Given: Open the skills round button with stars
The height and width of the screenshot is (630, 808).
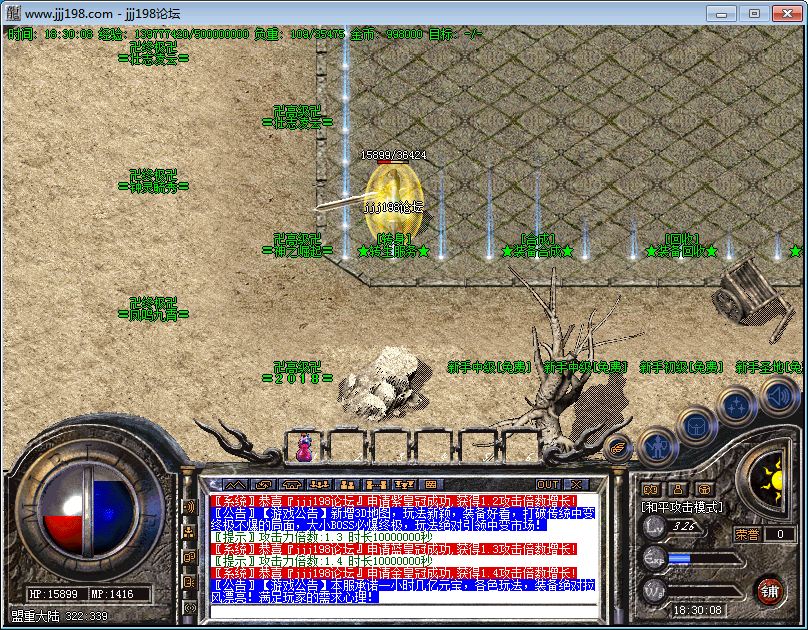Looking at the screenshot, I should click(736, 406).
